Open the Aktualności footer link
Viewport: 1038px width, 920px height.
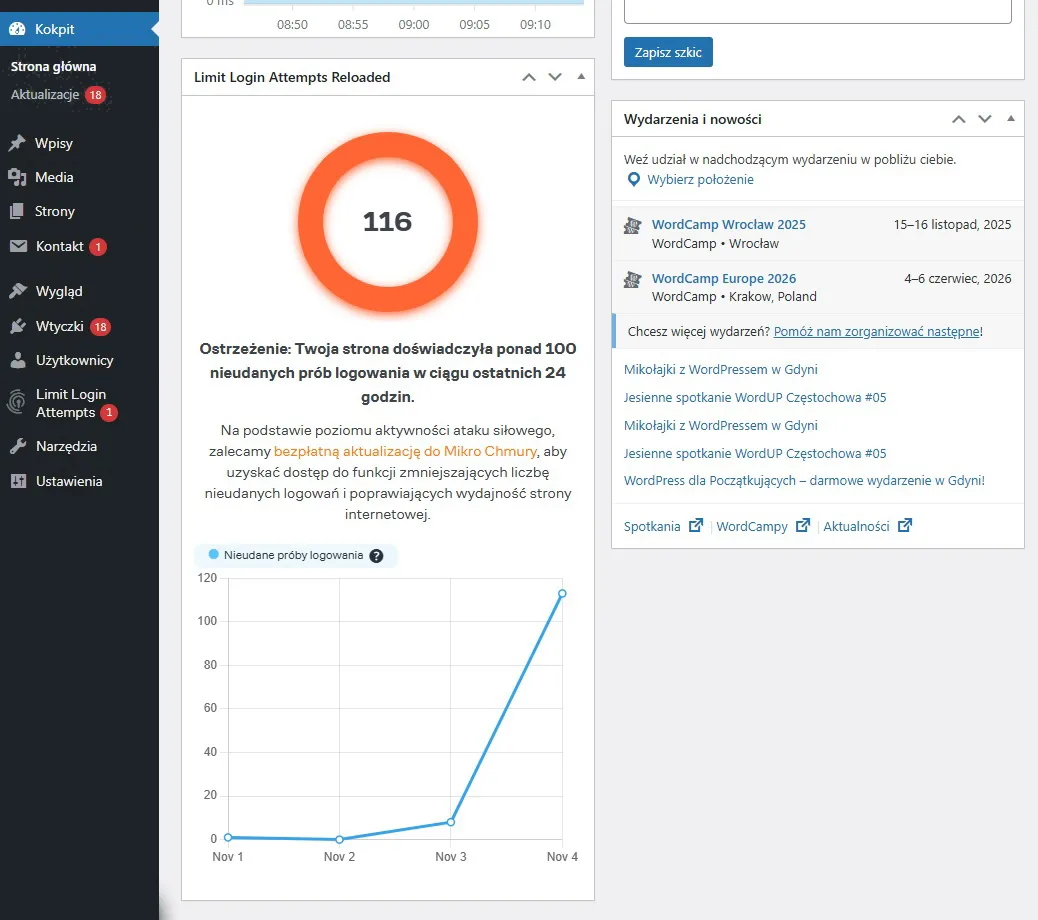coord(856,526)
